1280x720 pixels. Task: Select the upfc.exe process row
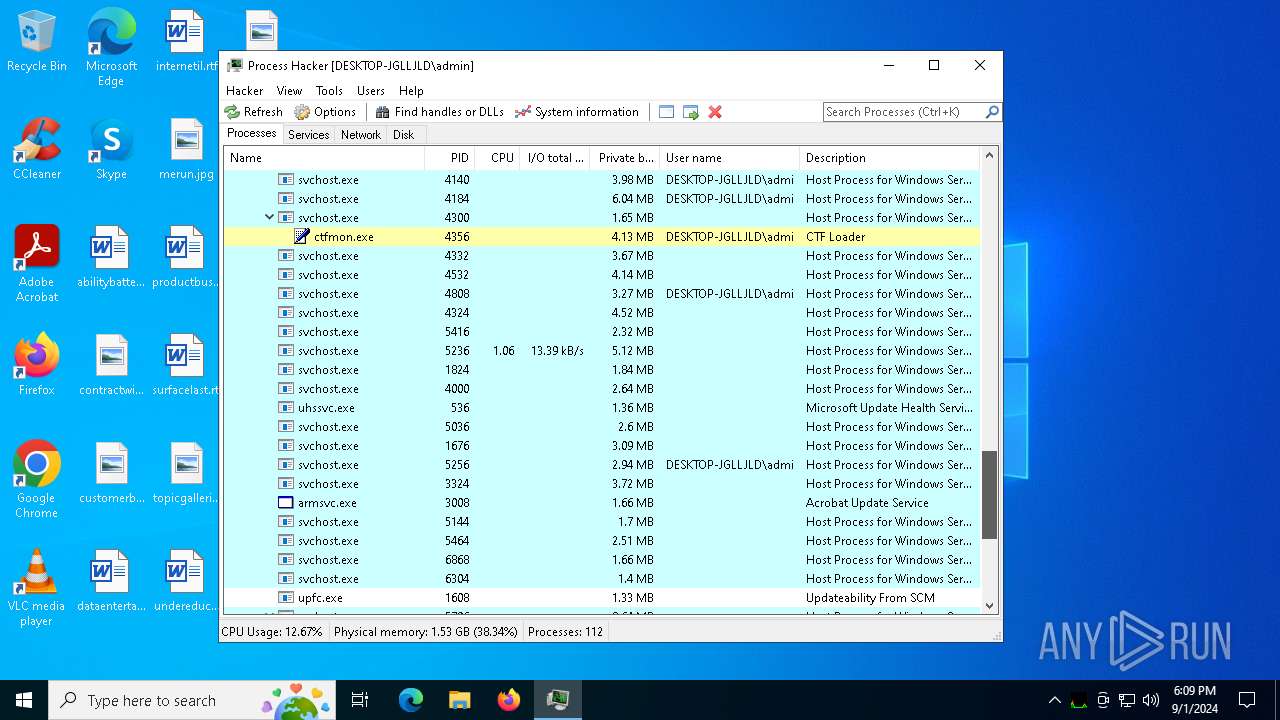[x=602, y=598]
